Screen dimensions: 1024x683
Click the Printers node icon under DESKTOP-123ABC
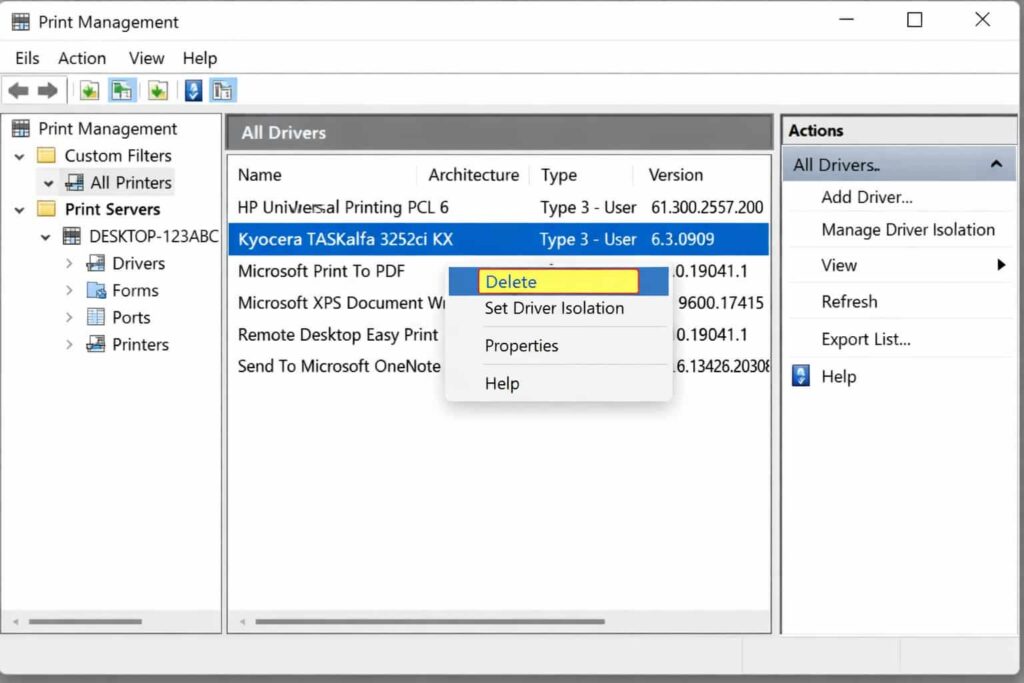pos(96,345)
